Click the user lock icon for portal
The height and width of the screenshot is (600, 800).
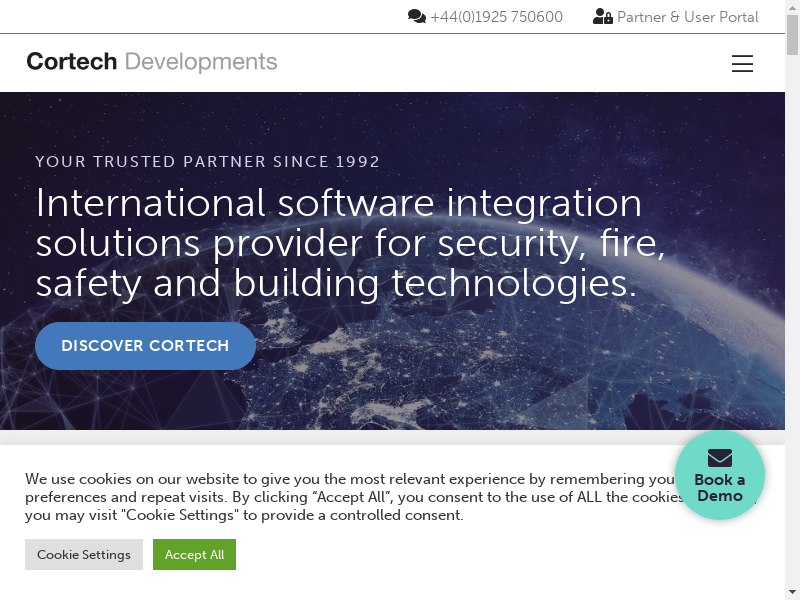click(x=602, y=17)
